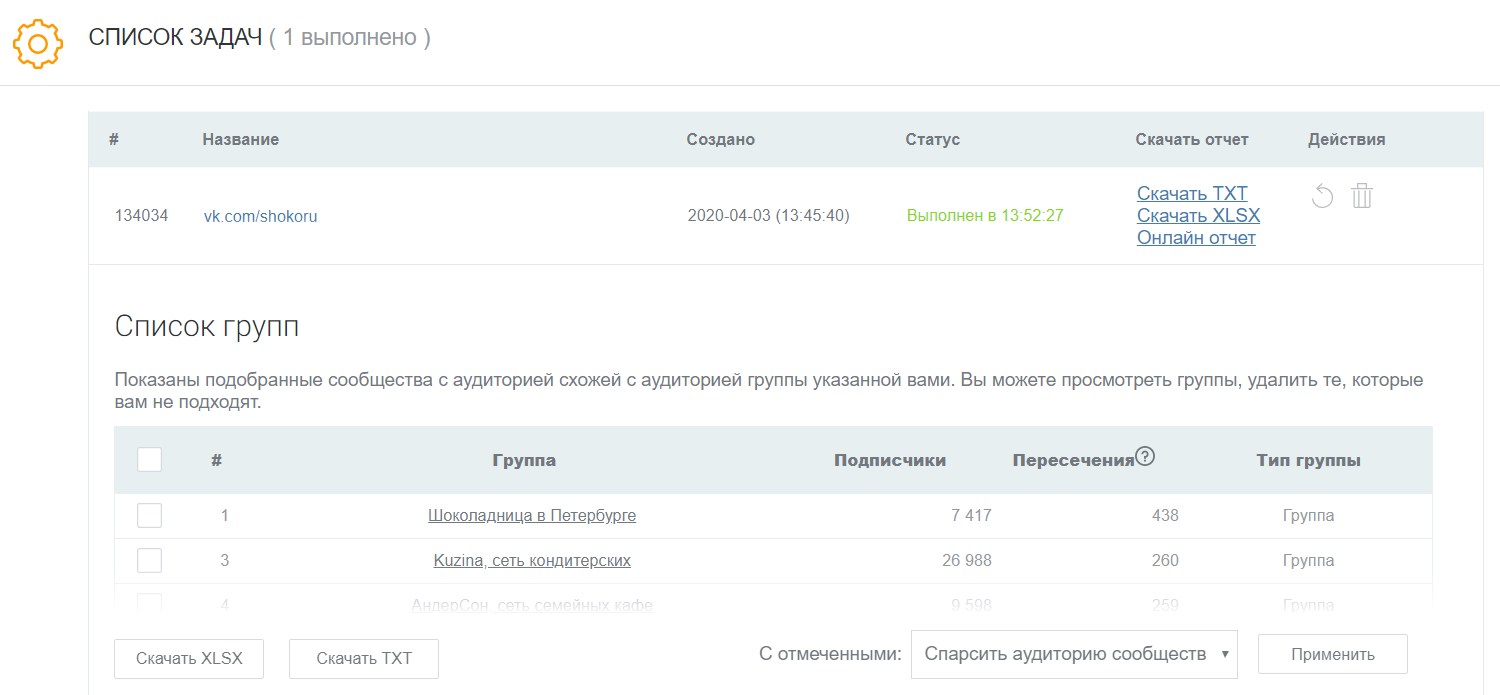Click the Статус column header
Viewport: 1500px width, 695px height.
[933, 139]
